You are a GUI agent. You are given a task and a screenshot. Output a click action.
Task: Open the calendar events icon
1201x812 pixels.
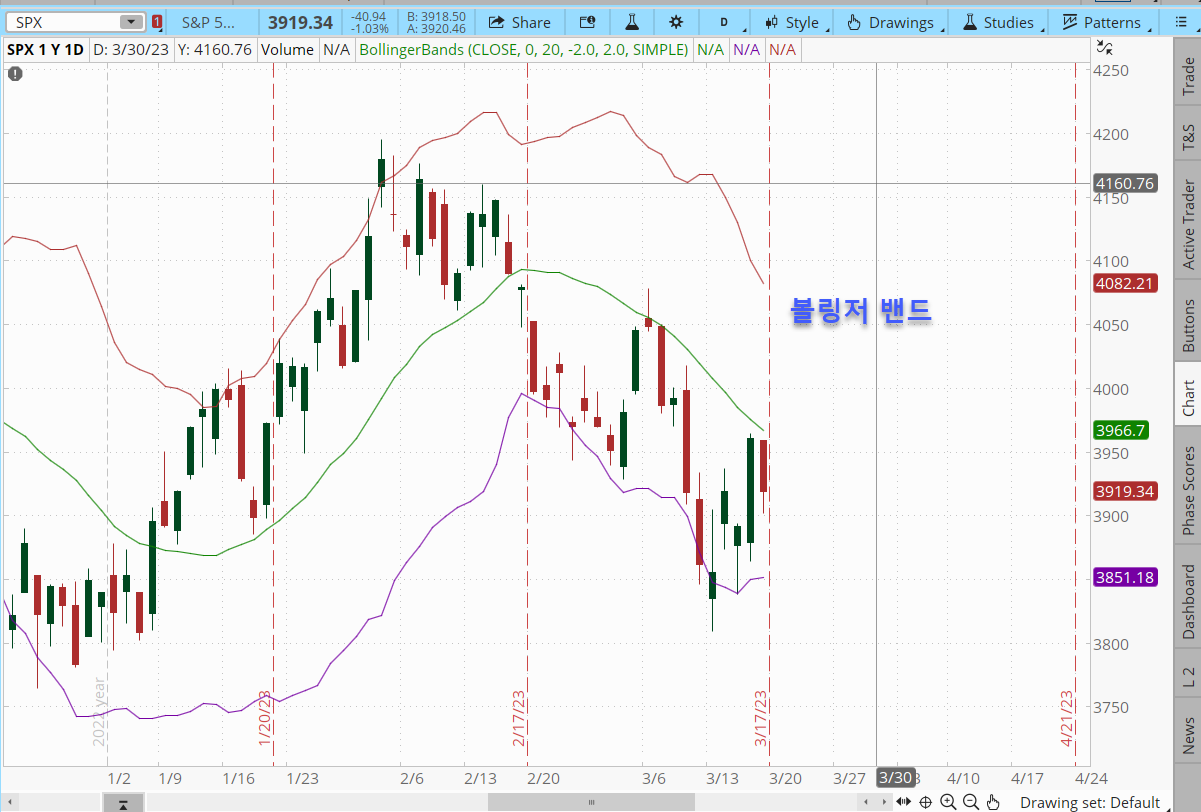587,22
